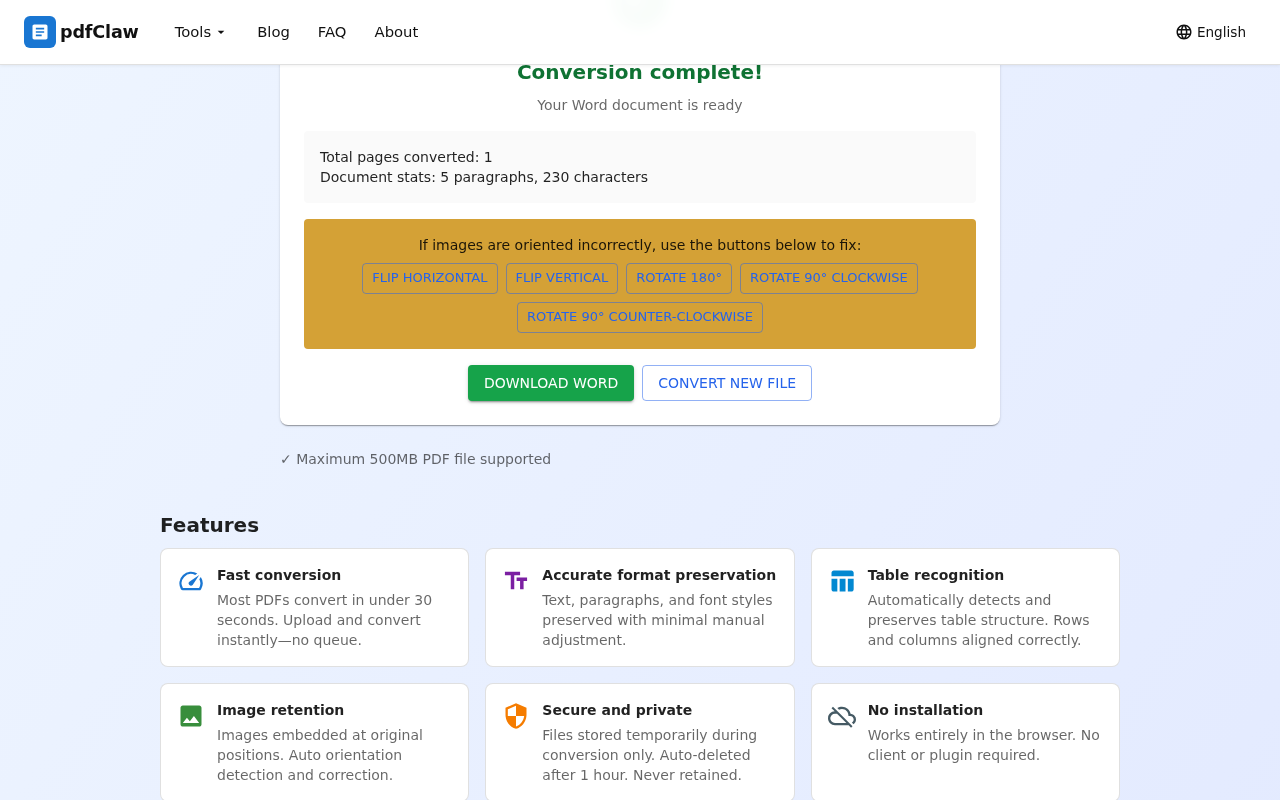Click the Secure and private shield icon

(x=516, y=716)
